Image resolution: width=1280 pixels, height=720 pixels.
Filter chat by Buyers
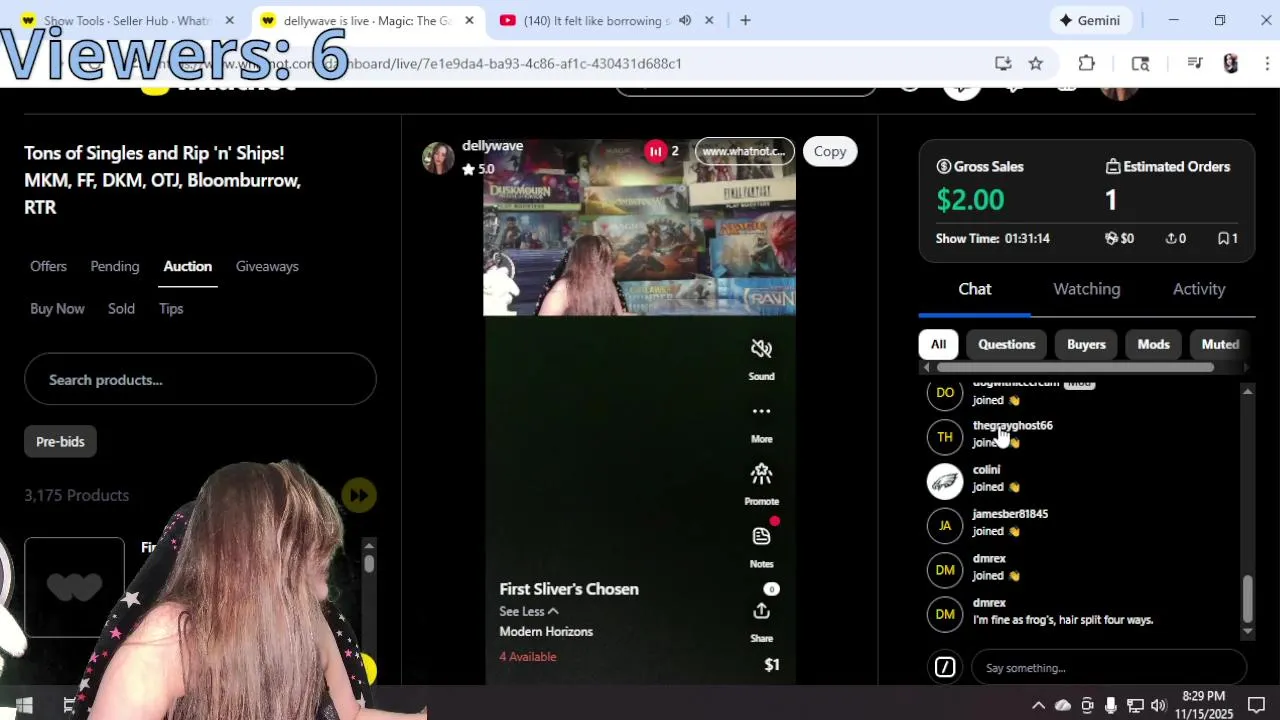[1086, 344]
